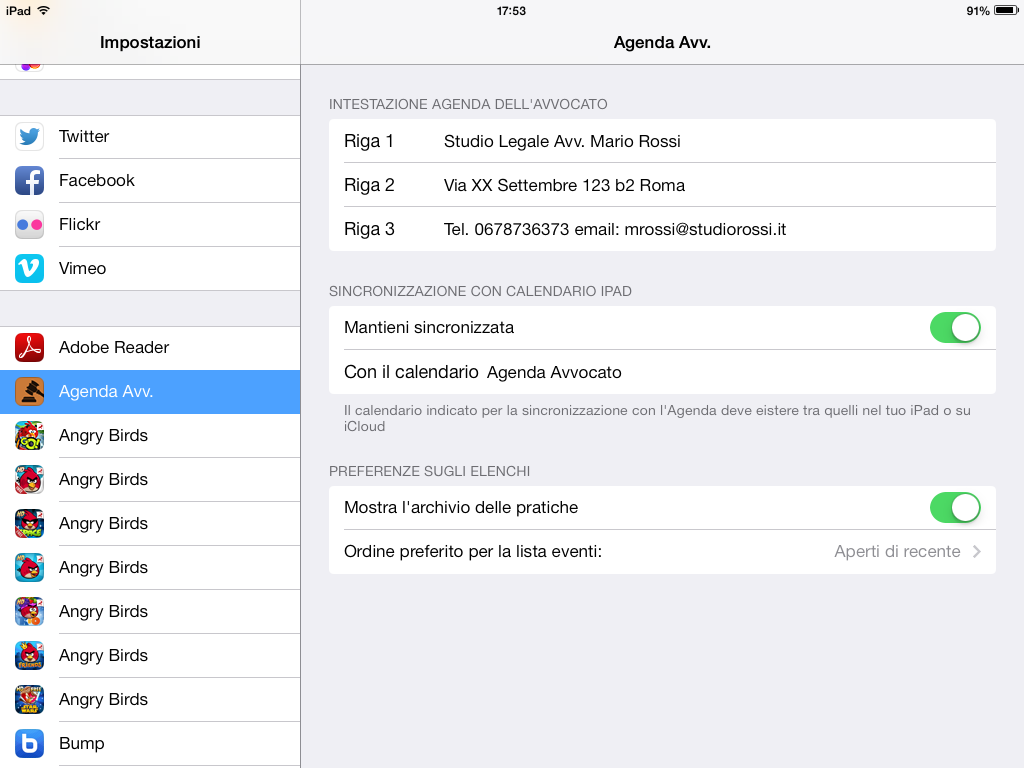Tap the Twitter bird icon
This screenshot has height=768, width=1024.
(29, 137)
